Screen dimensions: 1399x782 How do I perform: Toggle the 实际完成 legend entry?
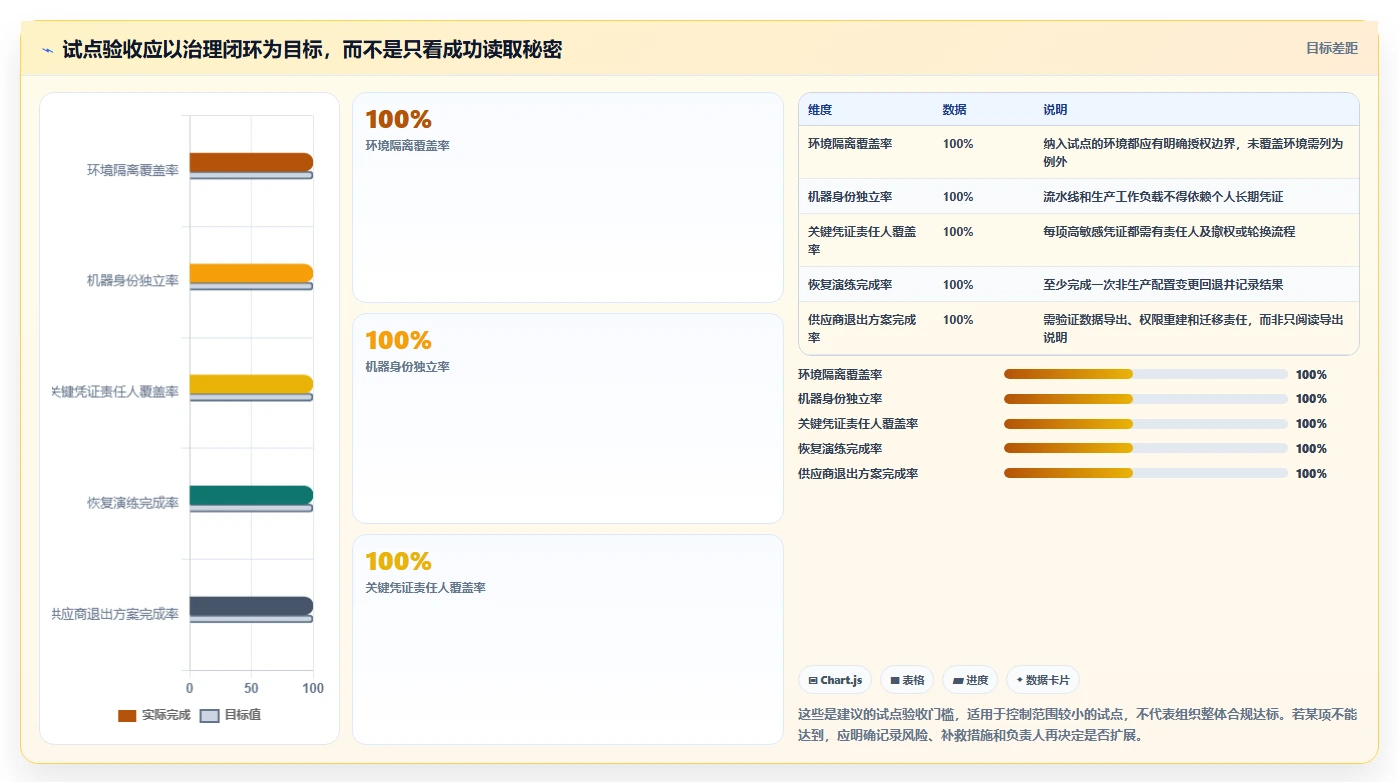[x=154, y=715]
